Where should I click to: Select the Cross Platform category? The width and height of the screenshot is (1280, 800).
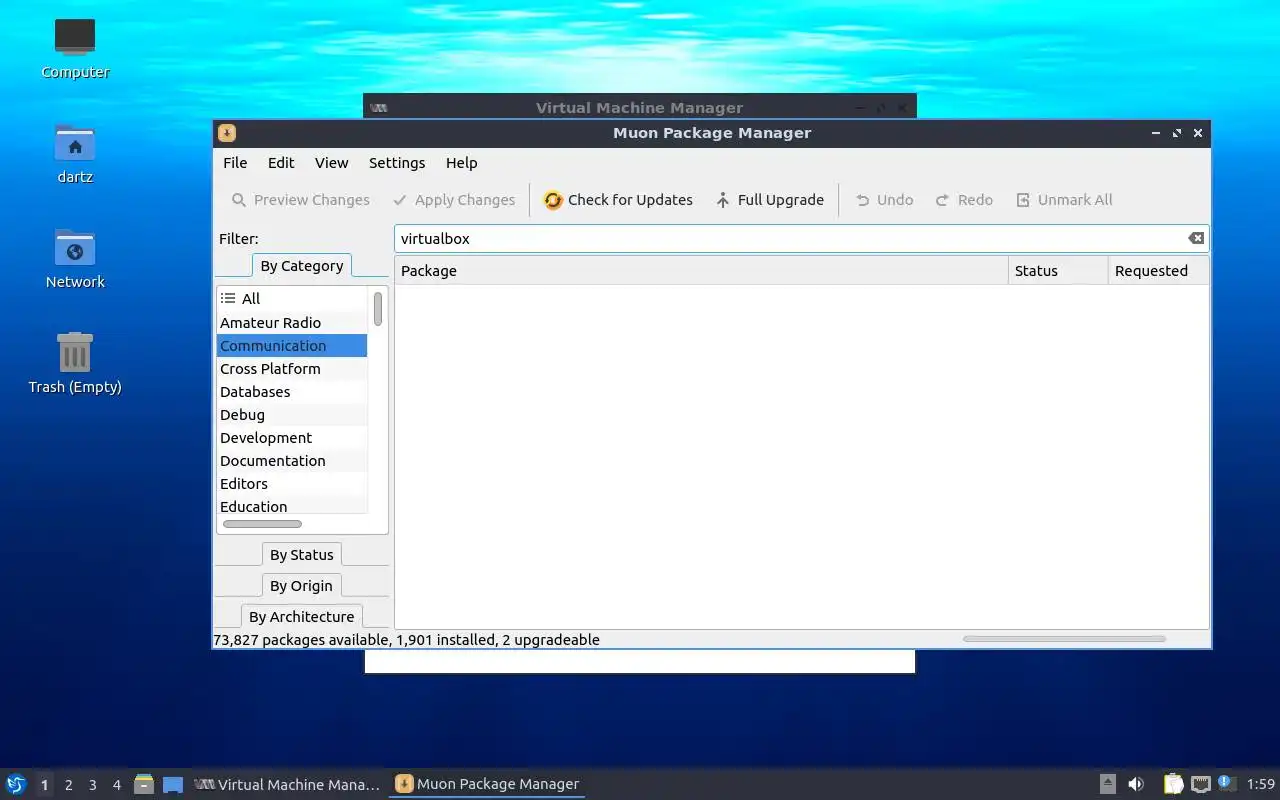click(x=292, y=369)
